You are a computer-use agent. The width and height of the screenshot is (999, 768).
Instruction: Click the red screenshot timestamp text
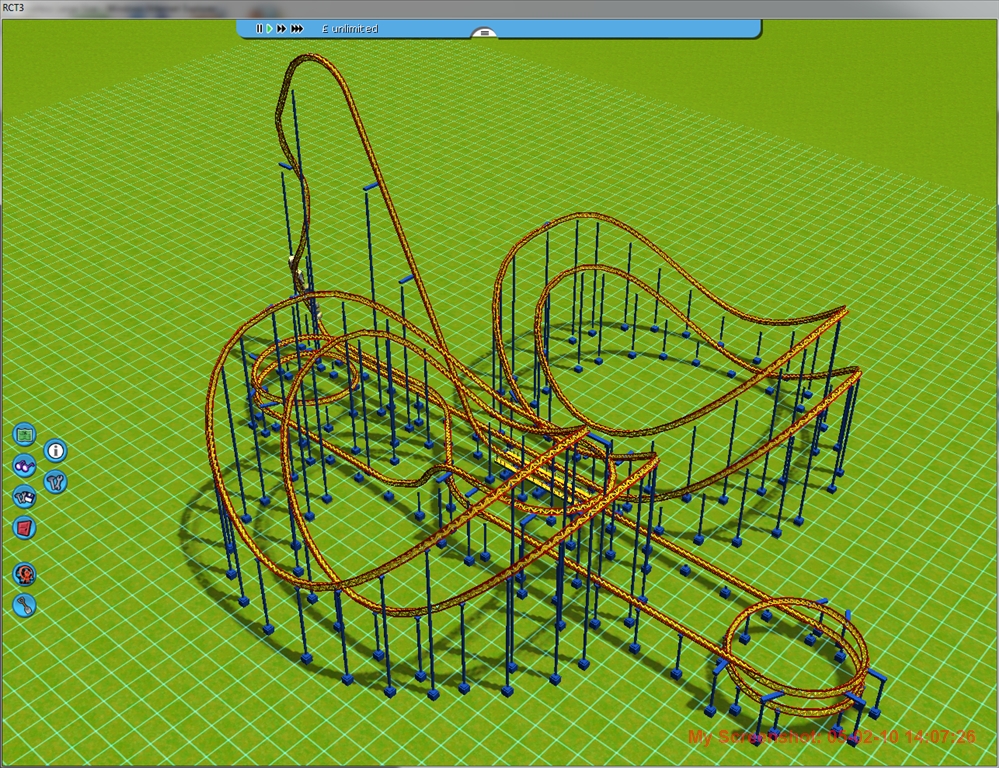(x=831, y=737)
